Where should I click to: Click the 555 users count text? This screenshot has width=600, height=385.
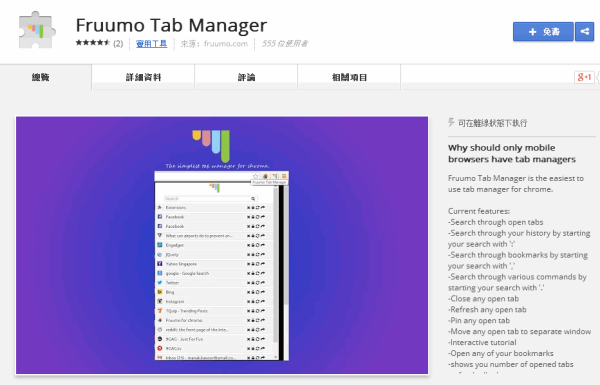click(285, 44)
